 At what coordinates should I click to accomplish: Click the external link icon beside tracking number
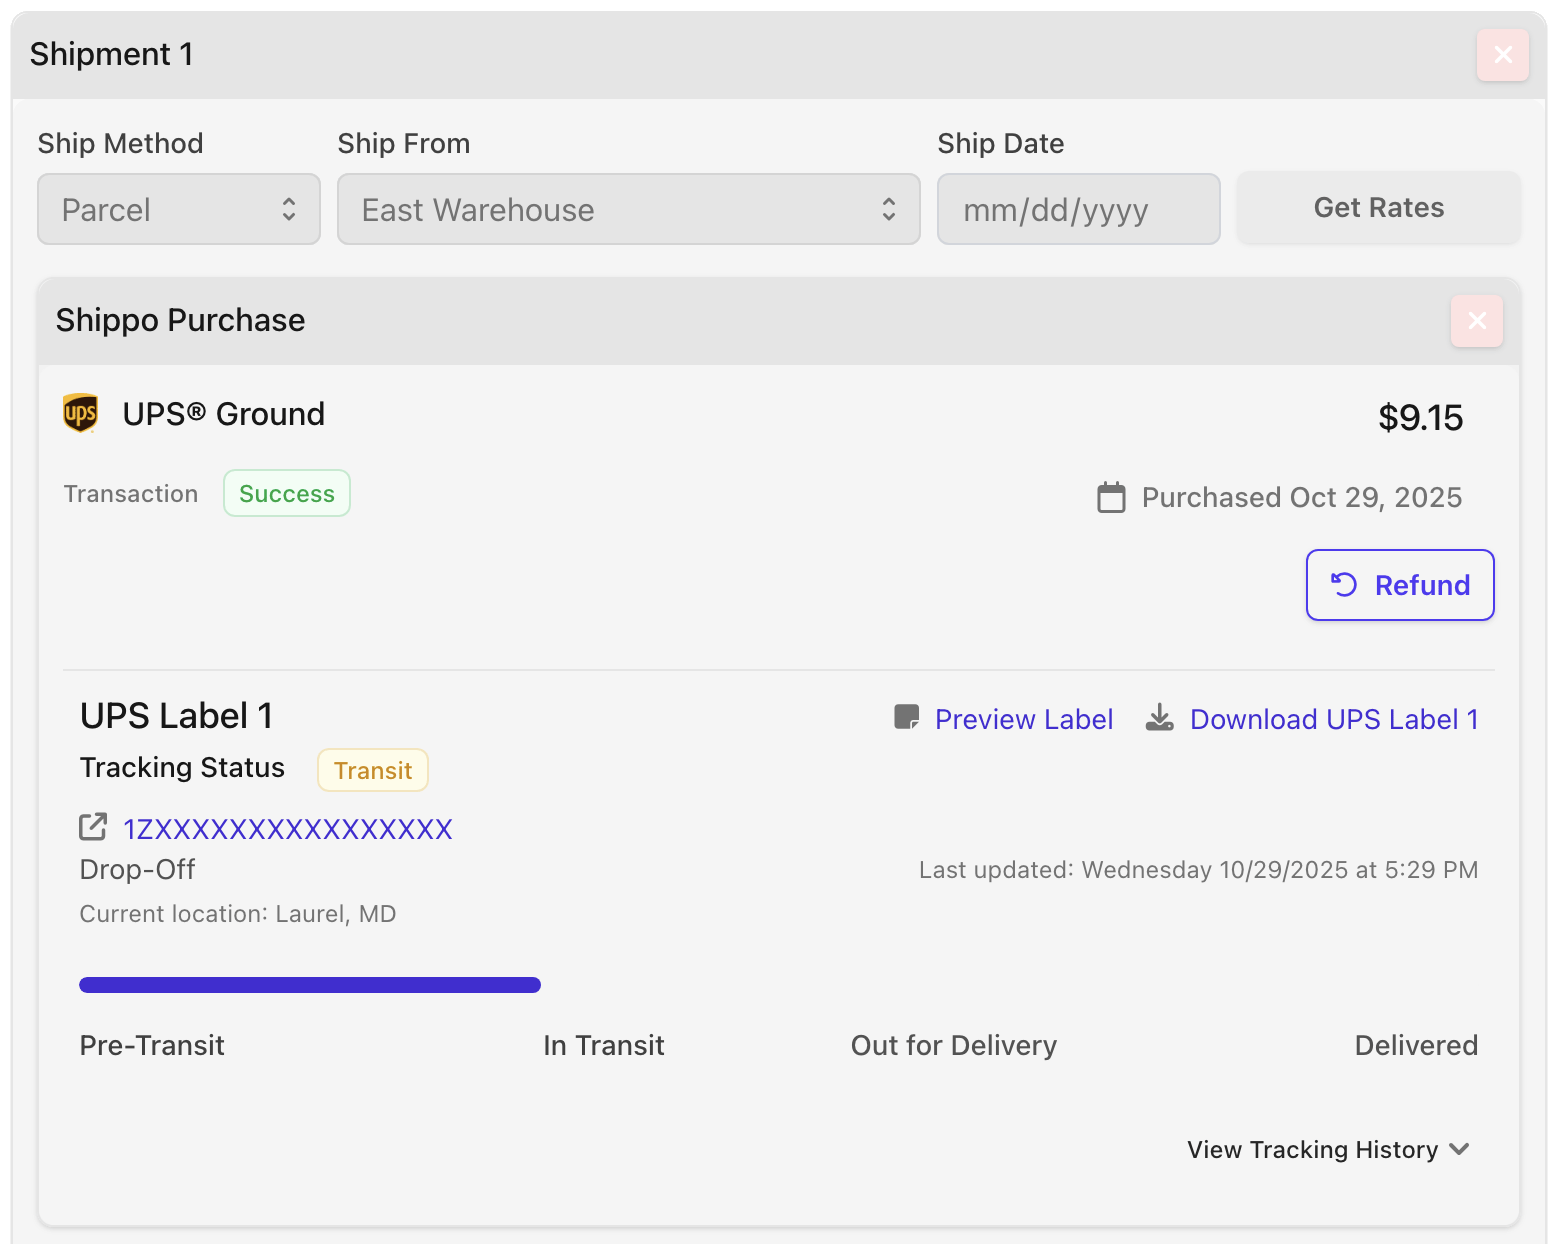[x=93, y=827]
